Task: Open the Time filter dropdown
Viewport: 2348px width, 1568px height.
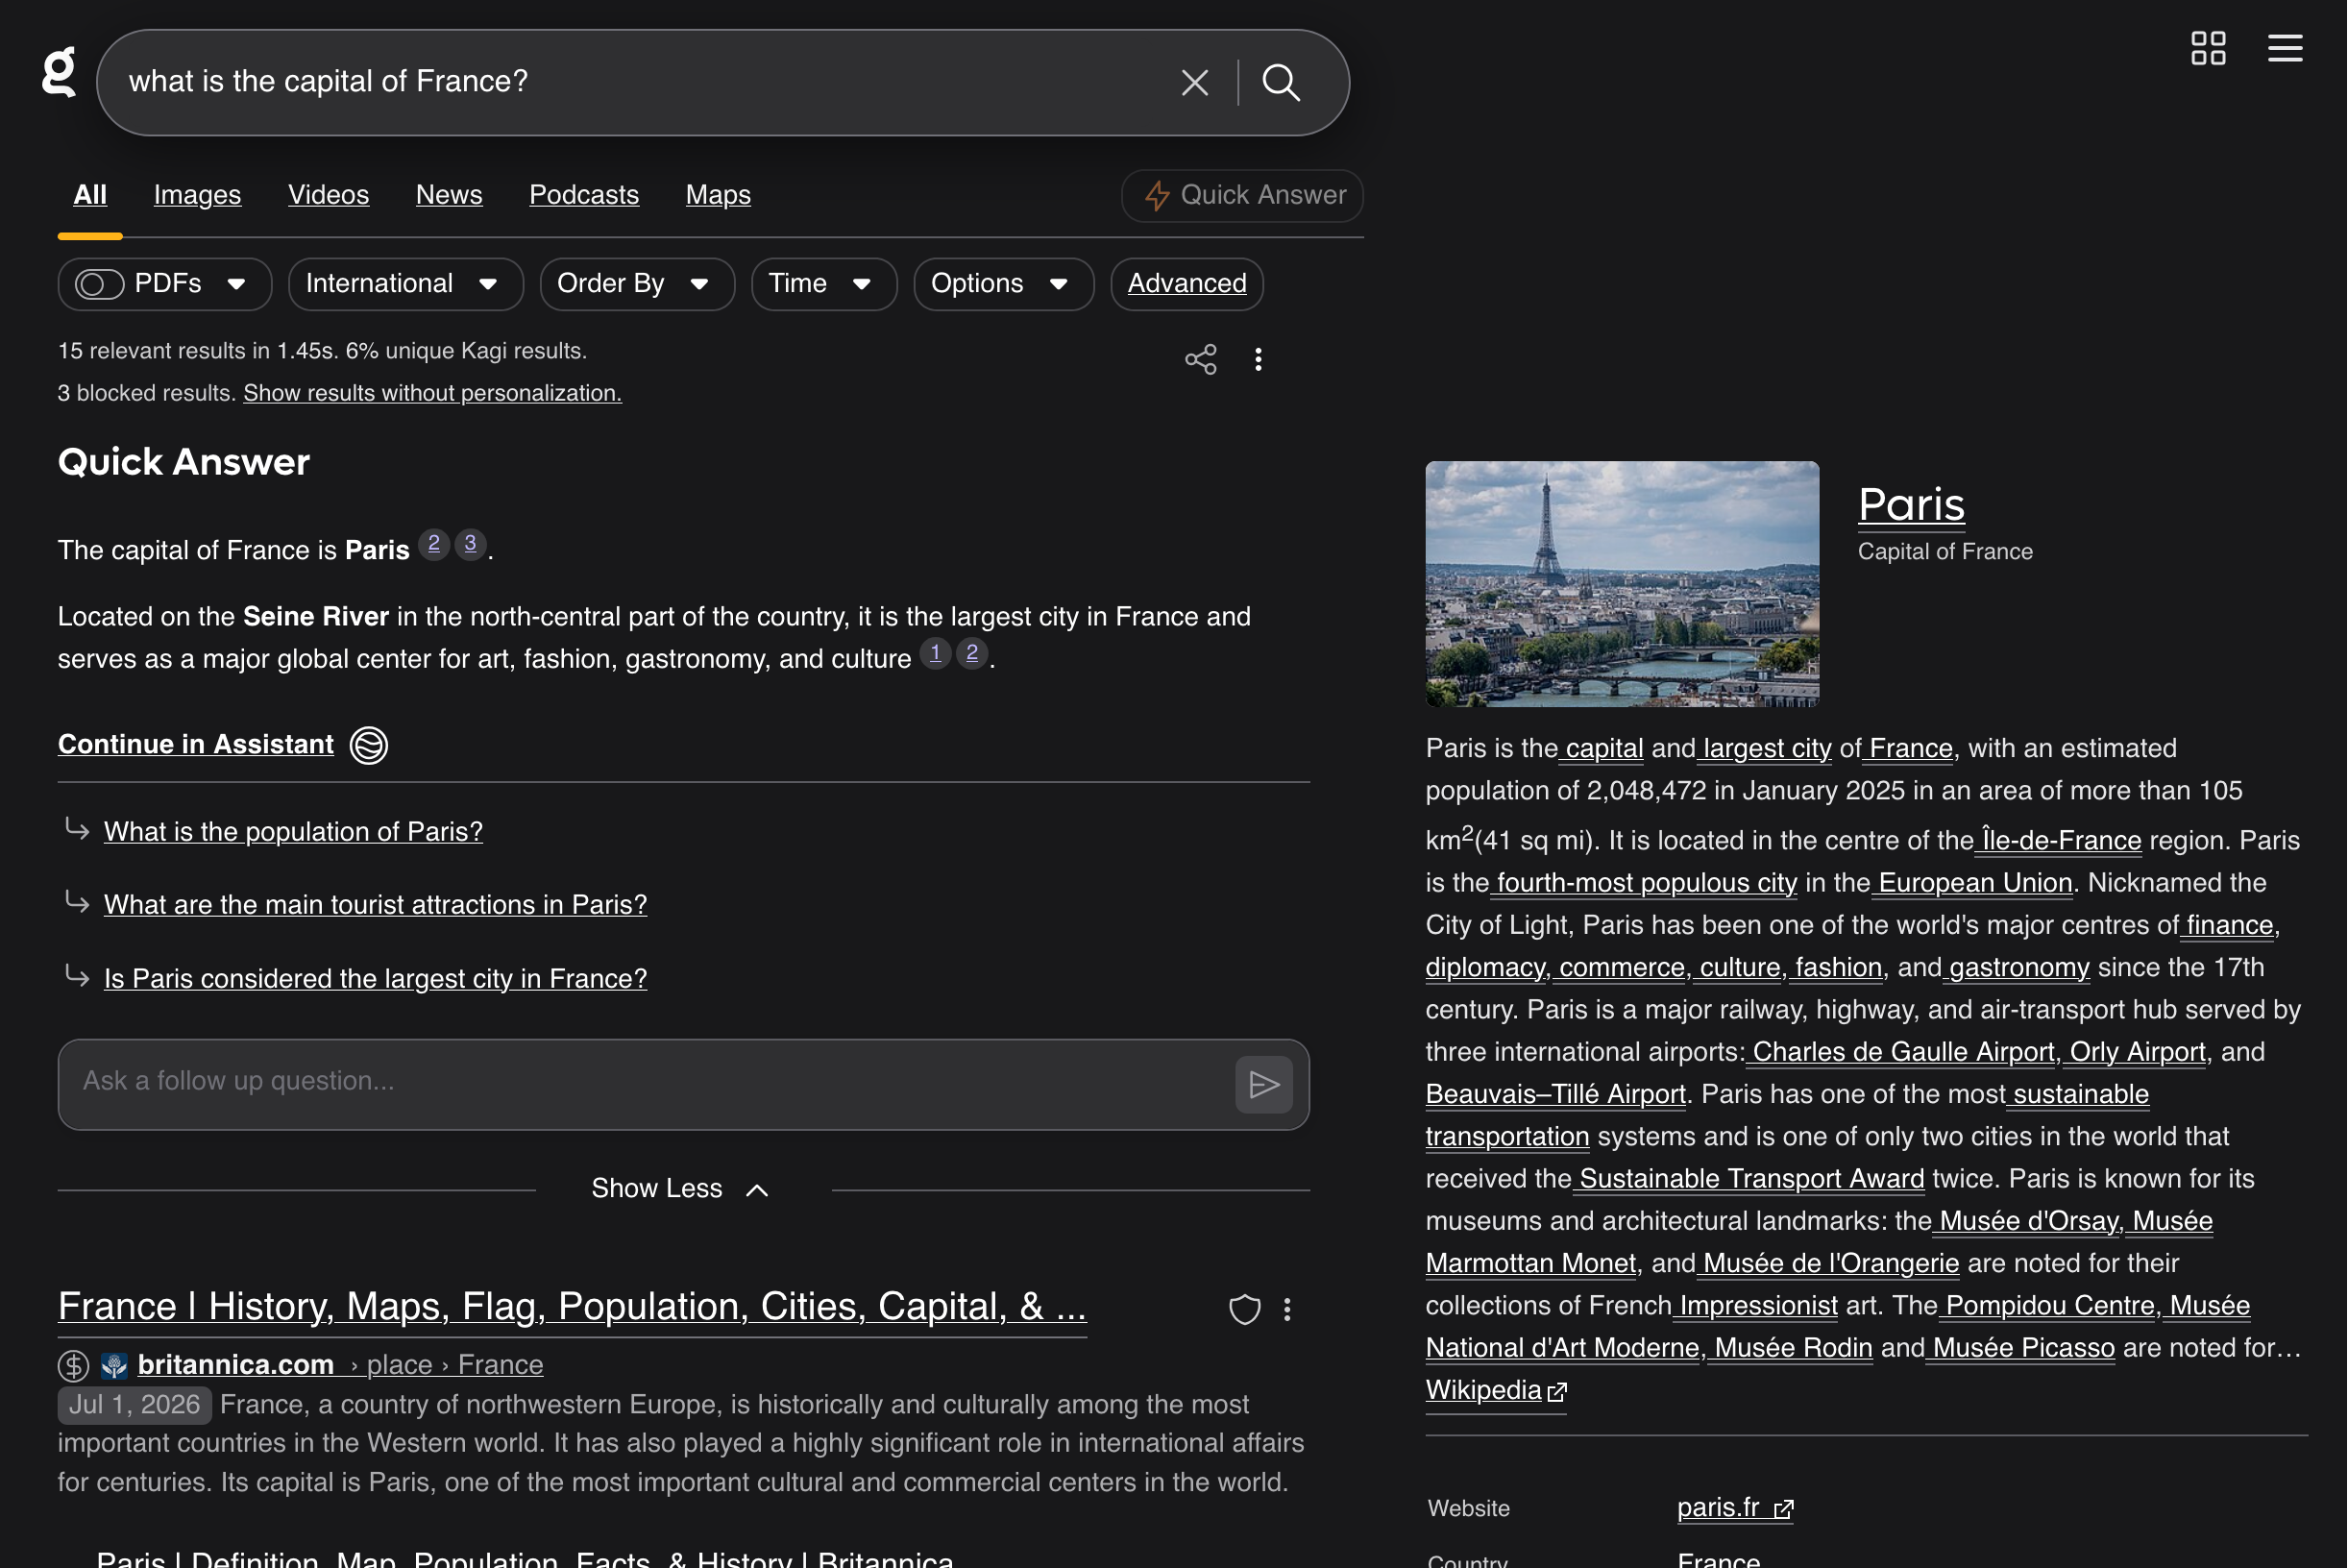Action: tap(824, 284)
